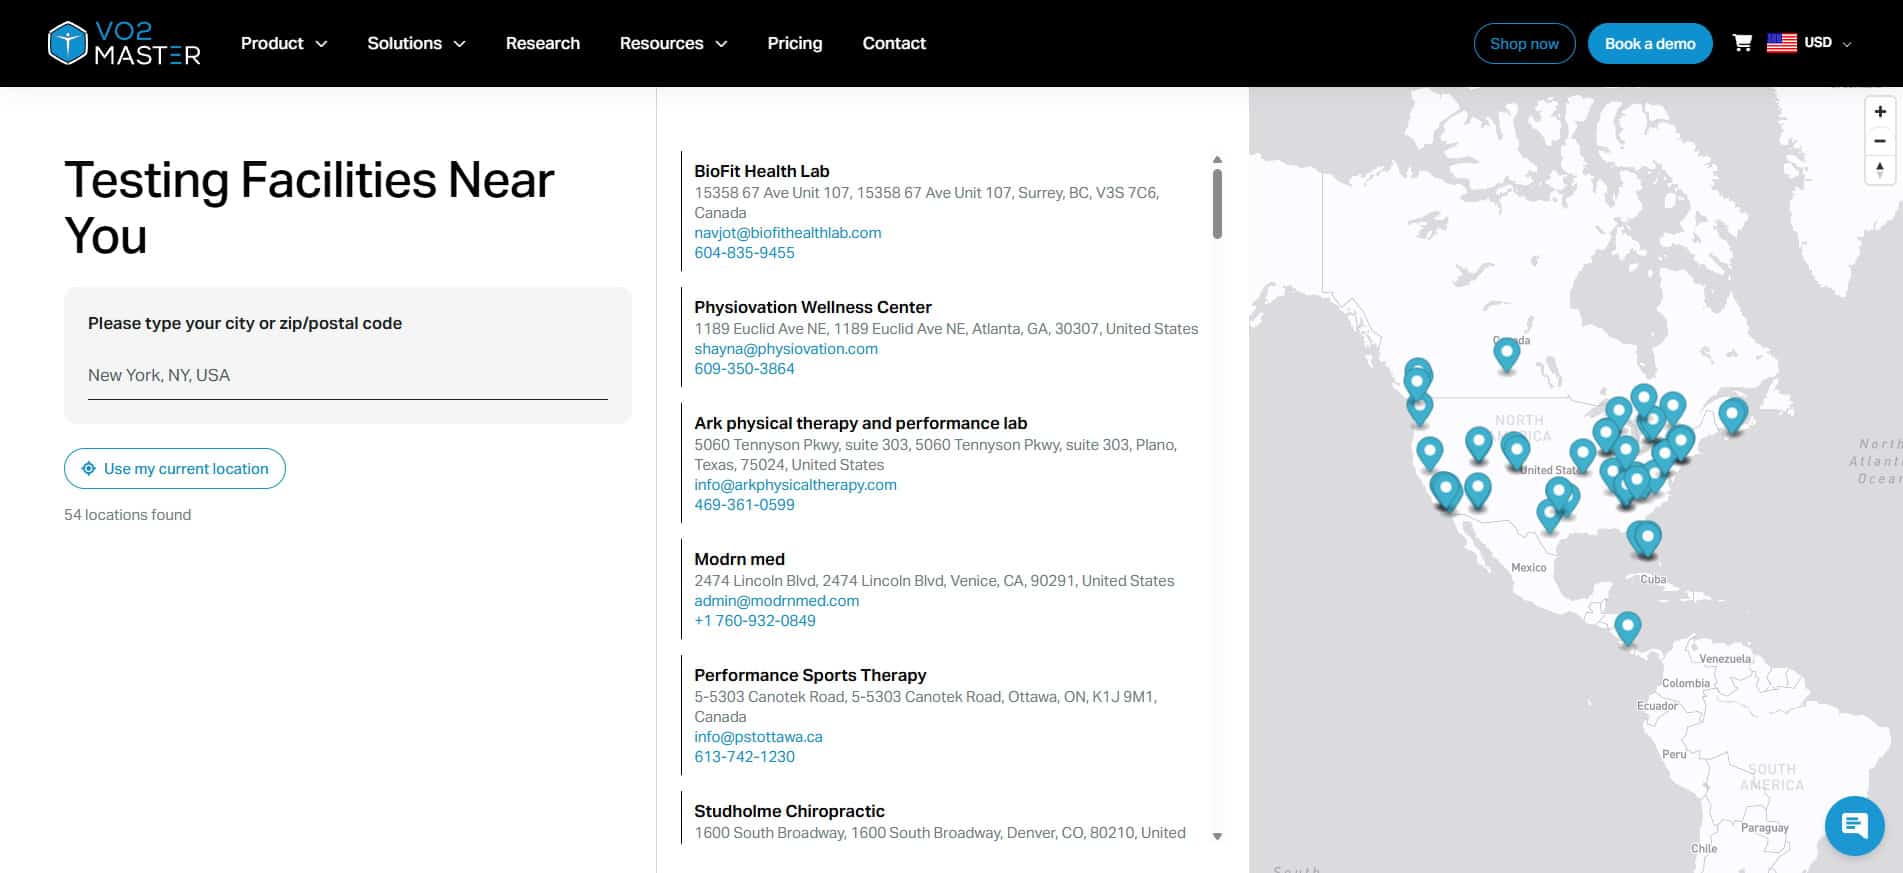Click the VO2 Master logo

(124, 43)
